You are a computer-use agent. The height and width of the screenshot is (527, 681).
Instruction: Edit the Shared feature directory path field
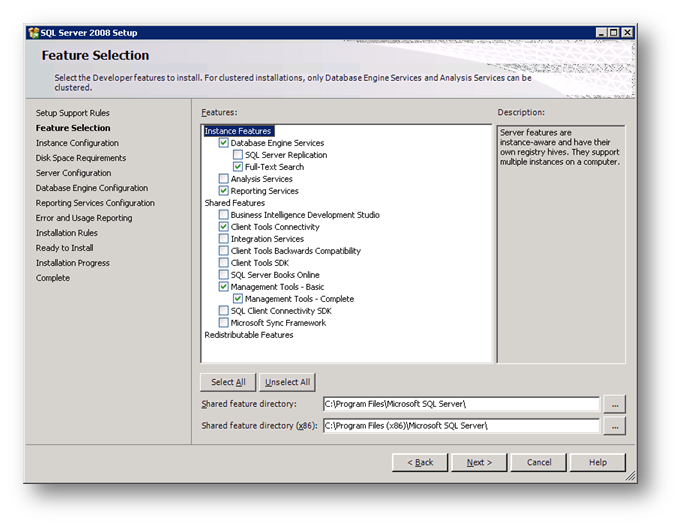pyautogui.click(x=461, y=404)
